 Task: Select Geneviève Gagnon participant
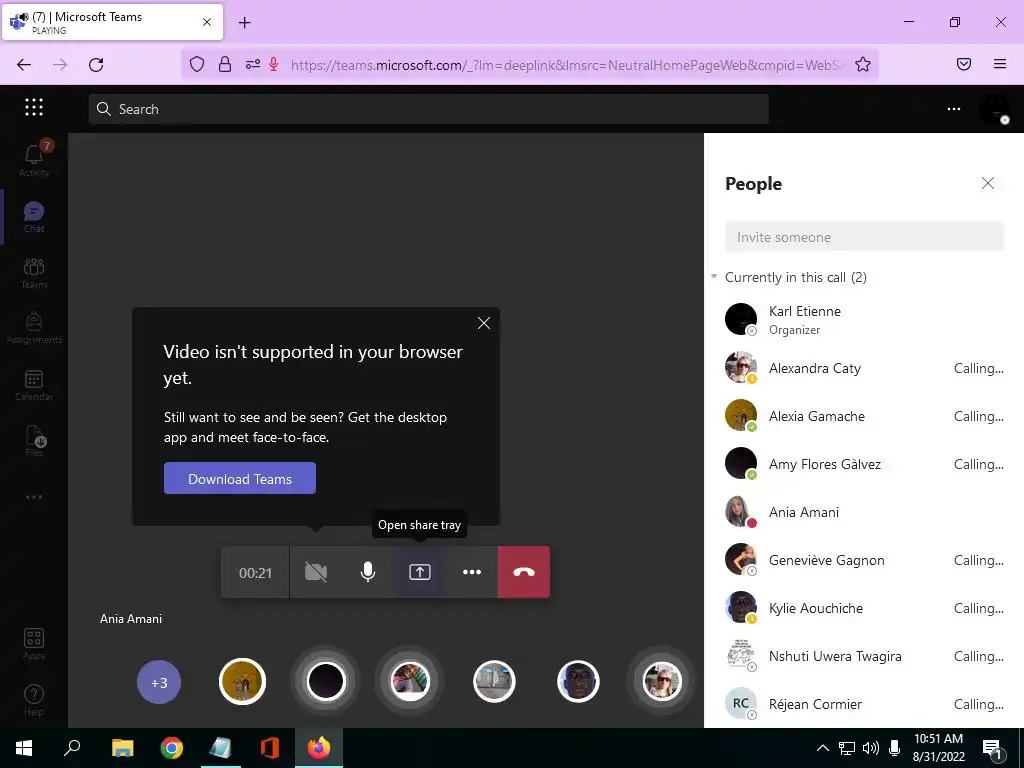pos(864,560)
